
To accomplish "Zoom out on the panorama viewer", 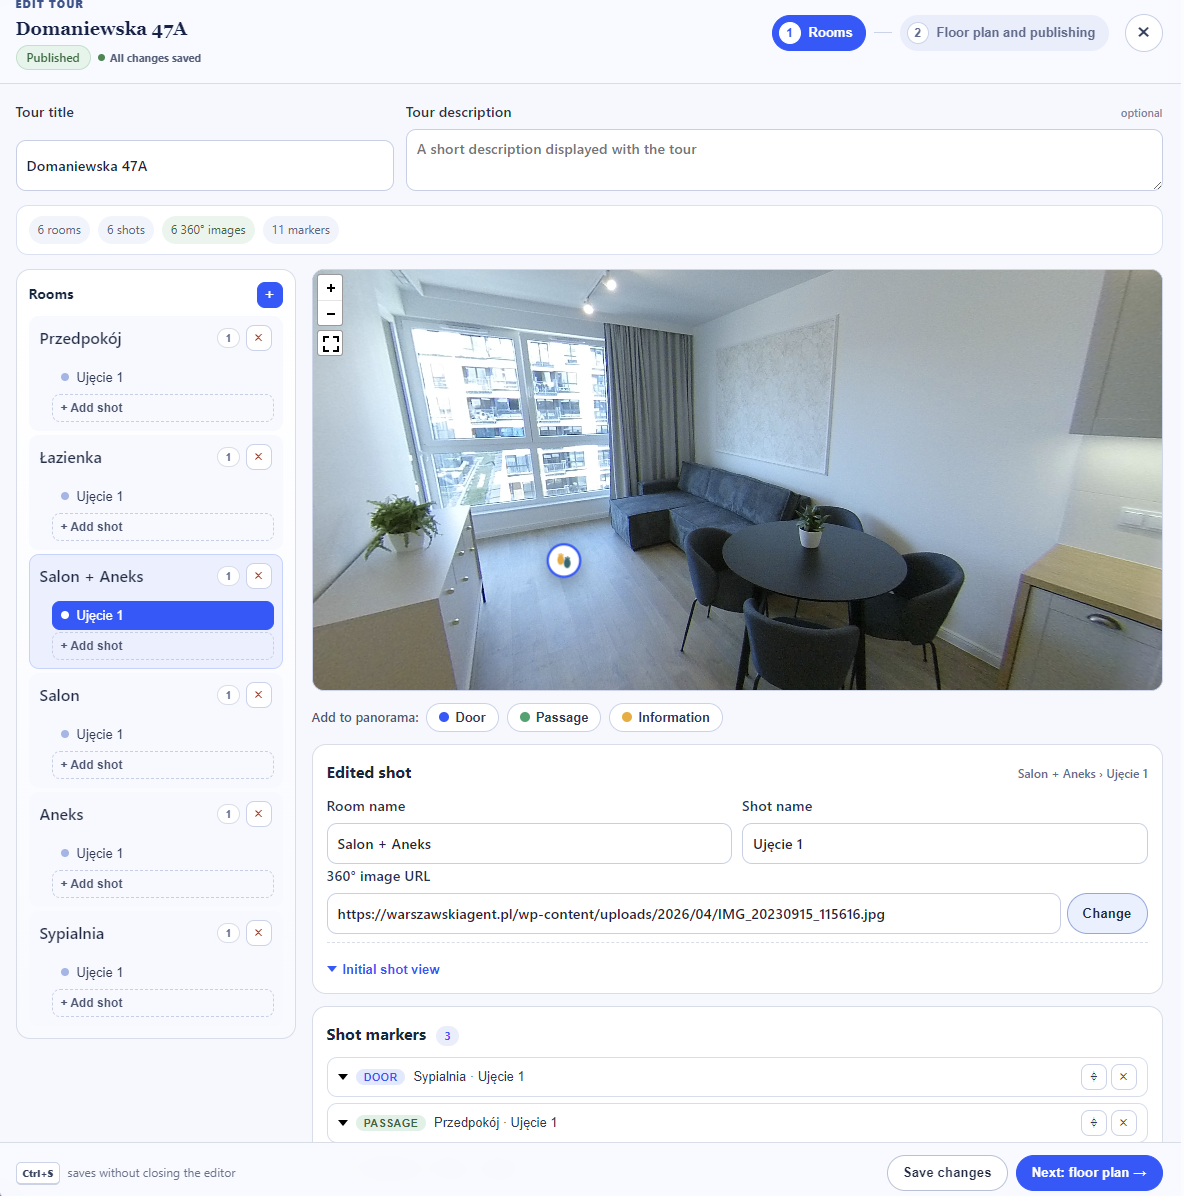I will point(330,313).
